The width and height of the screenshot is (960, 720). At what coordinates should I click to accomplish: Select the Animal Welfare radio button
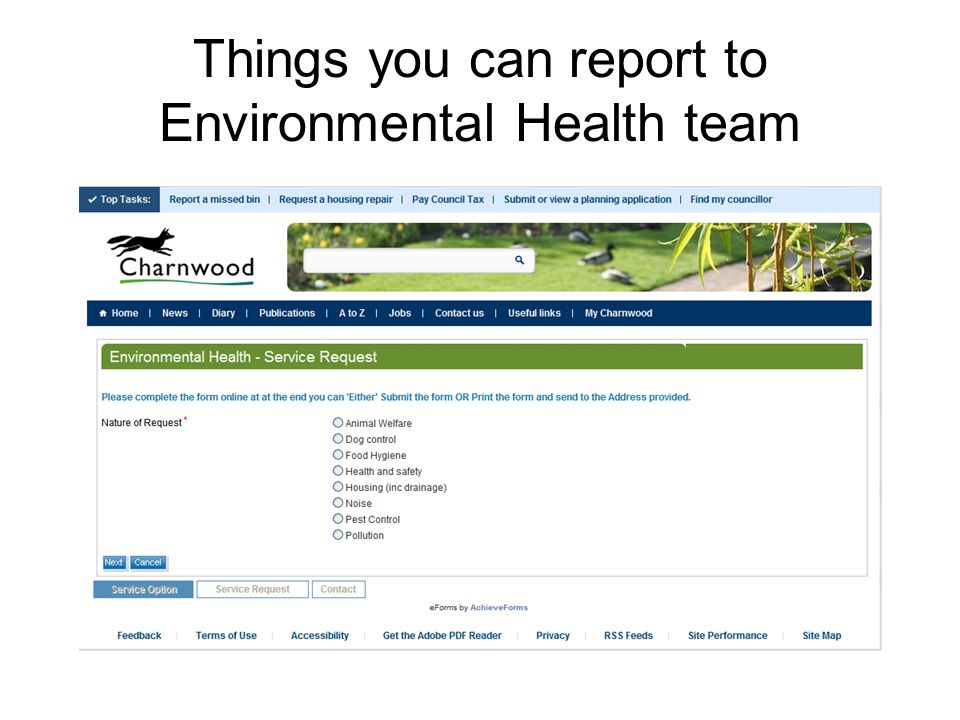coord(338,422)
